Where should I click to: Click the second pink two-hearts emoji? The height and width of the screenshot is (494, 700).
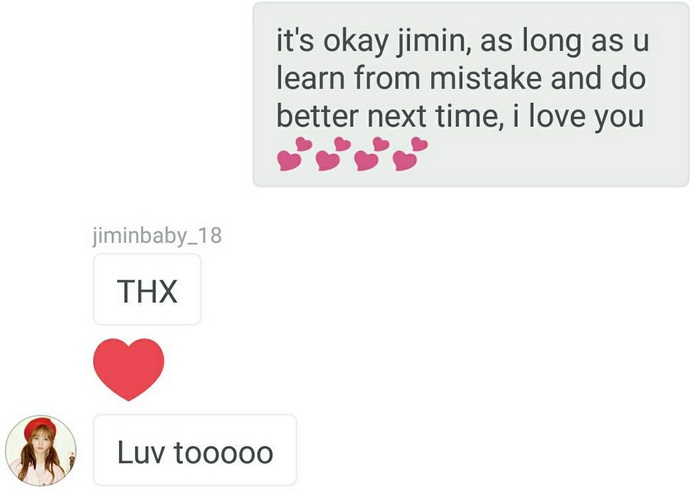[333, 154]
